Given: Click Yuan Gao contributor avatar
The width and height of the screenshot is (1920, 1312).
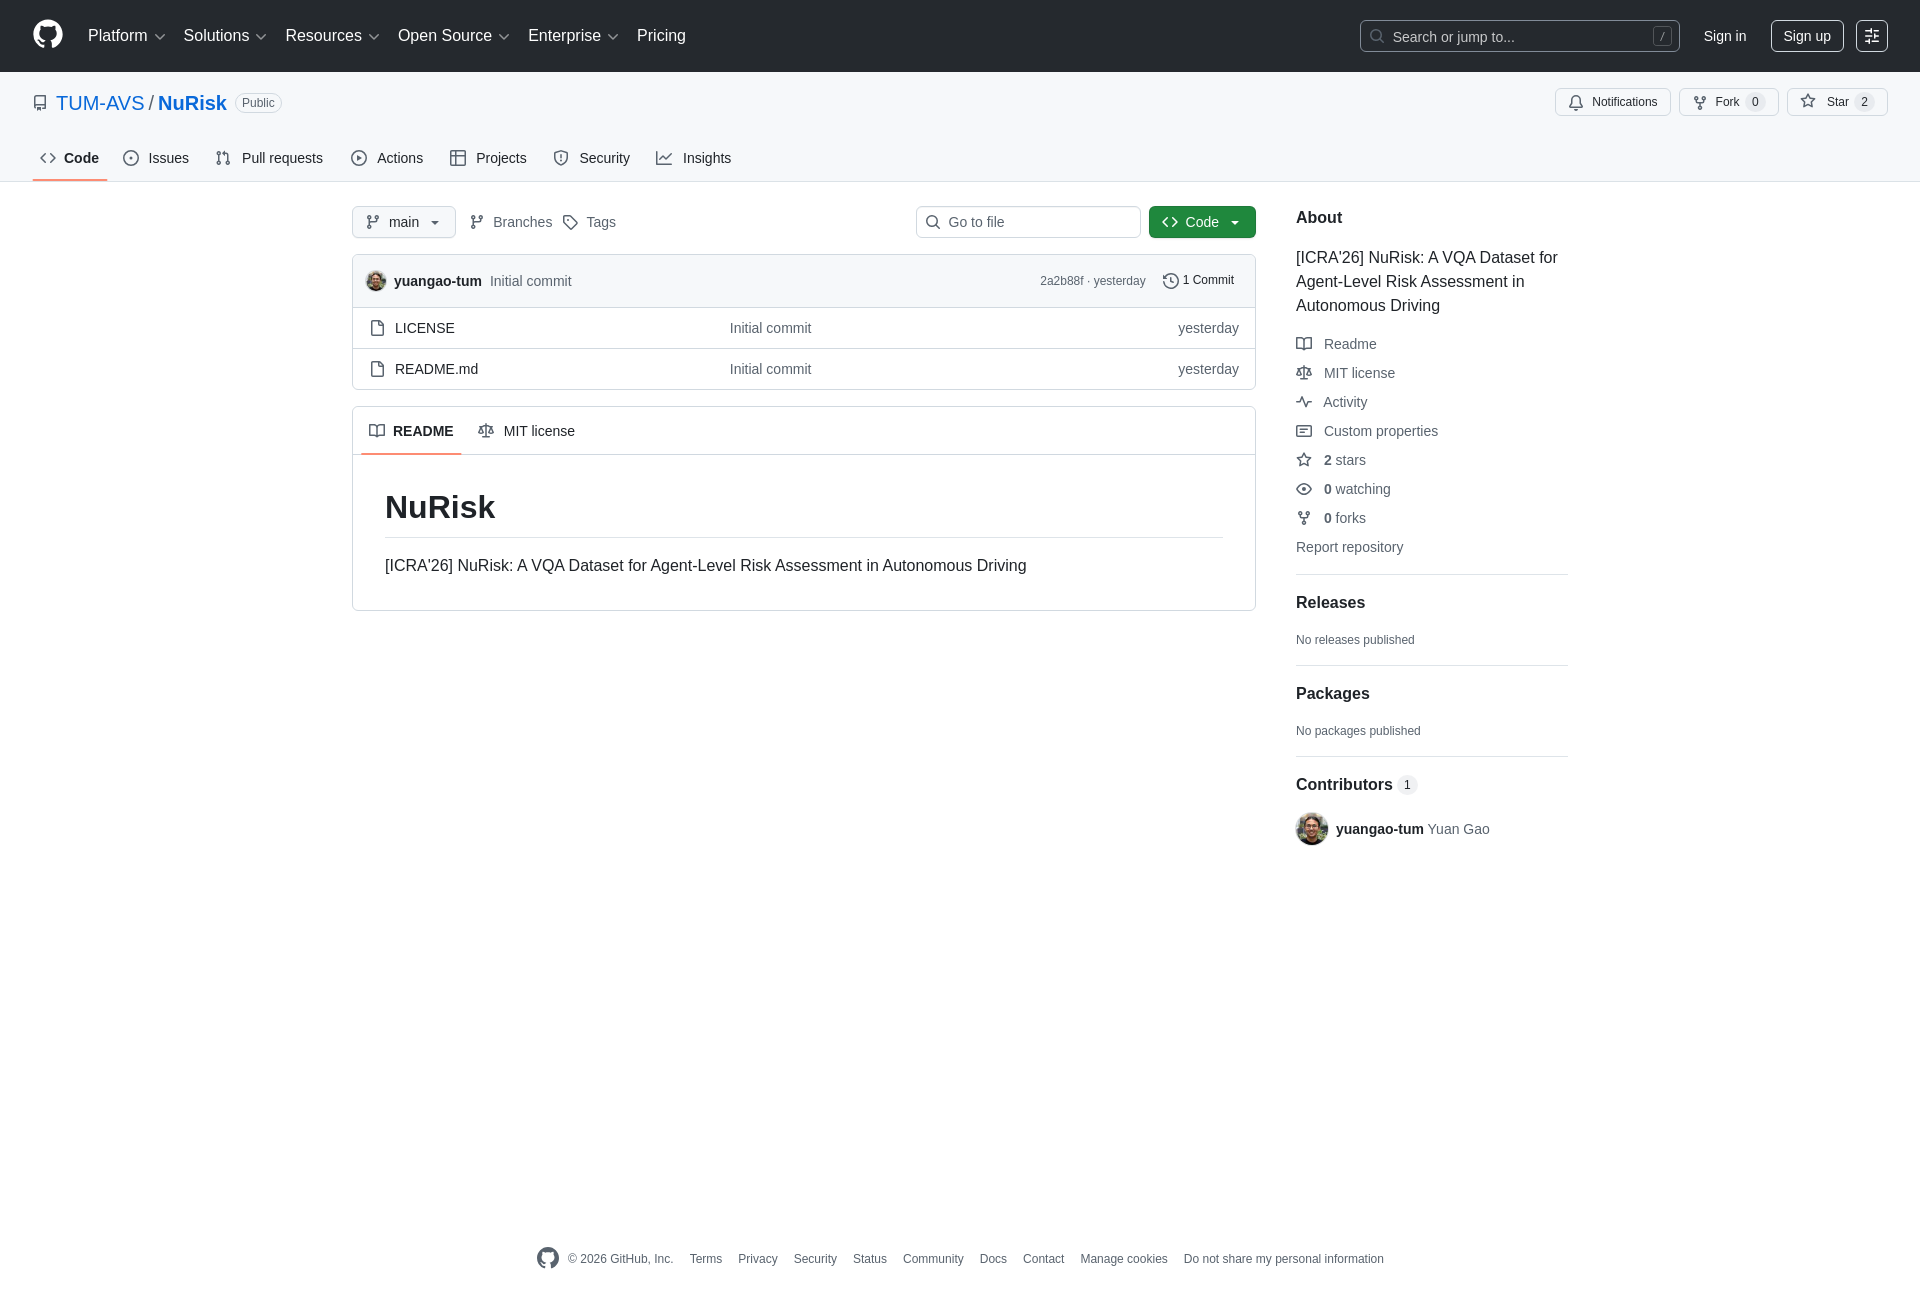Looking at the screenshot, I should [1312, 829].
